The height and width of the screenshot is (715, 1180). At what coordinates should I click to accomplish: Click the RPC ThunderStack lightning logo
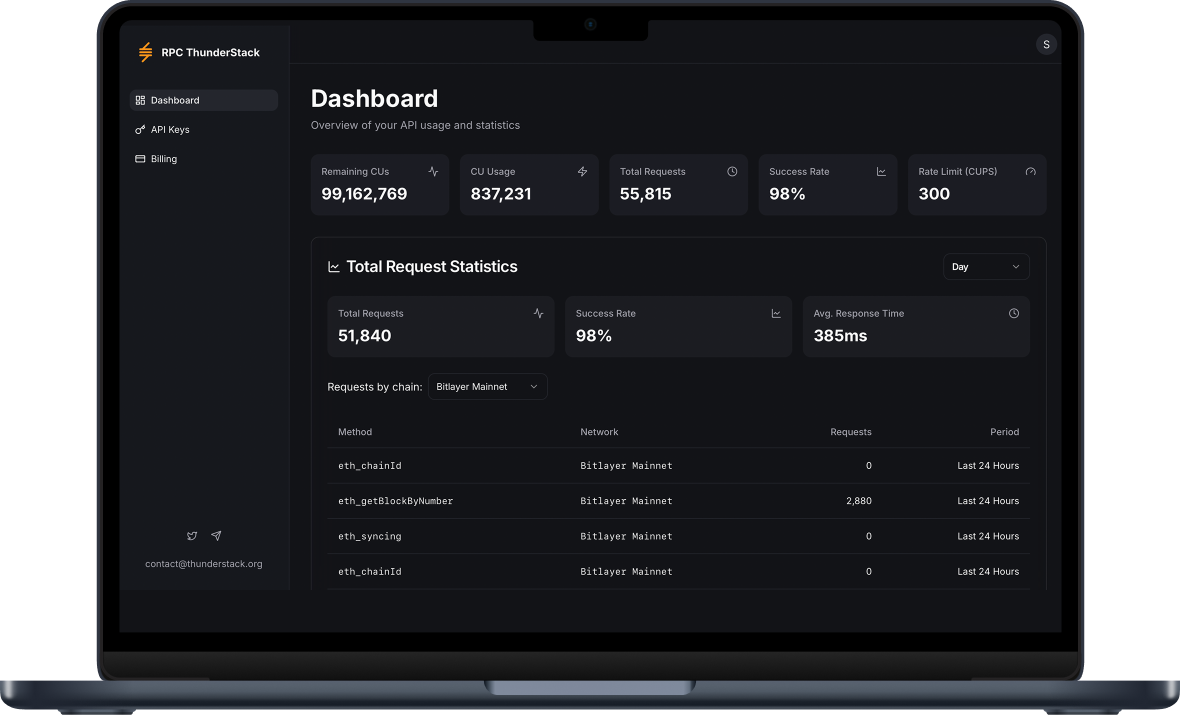pos(146,52)
